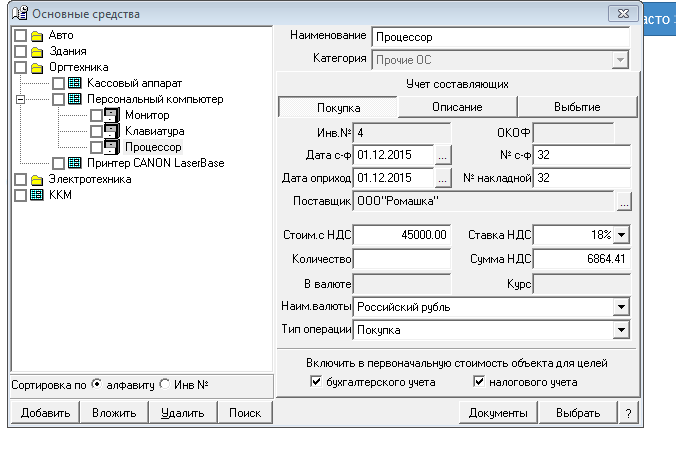676x471 pixels.
Task: Uncheck налогового учета option
Action: click(x=479, y=381)
